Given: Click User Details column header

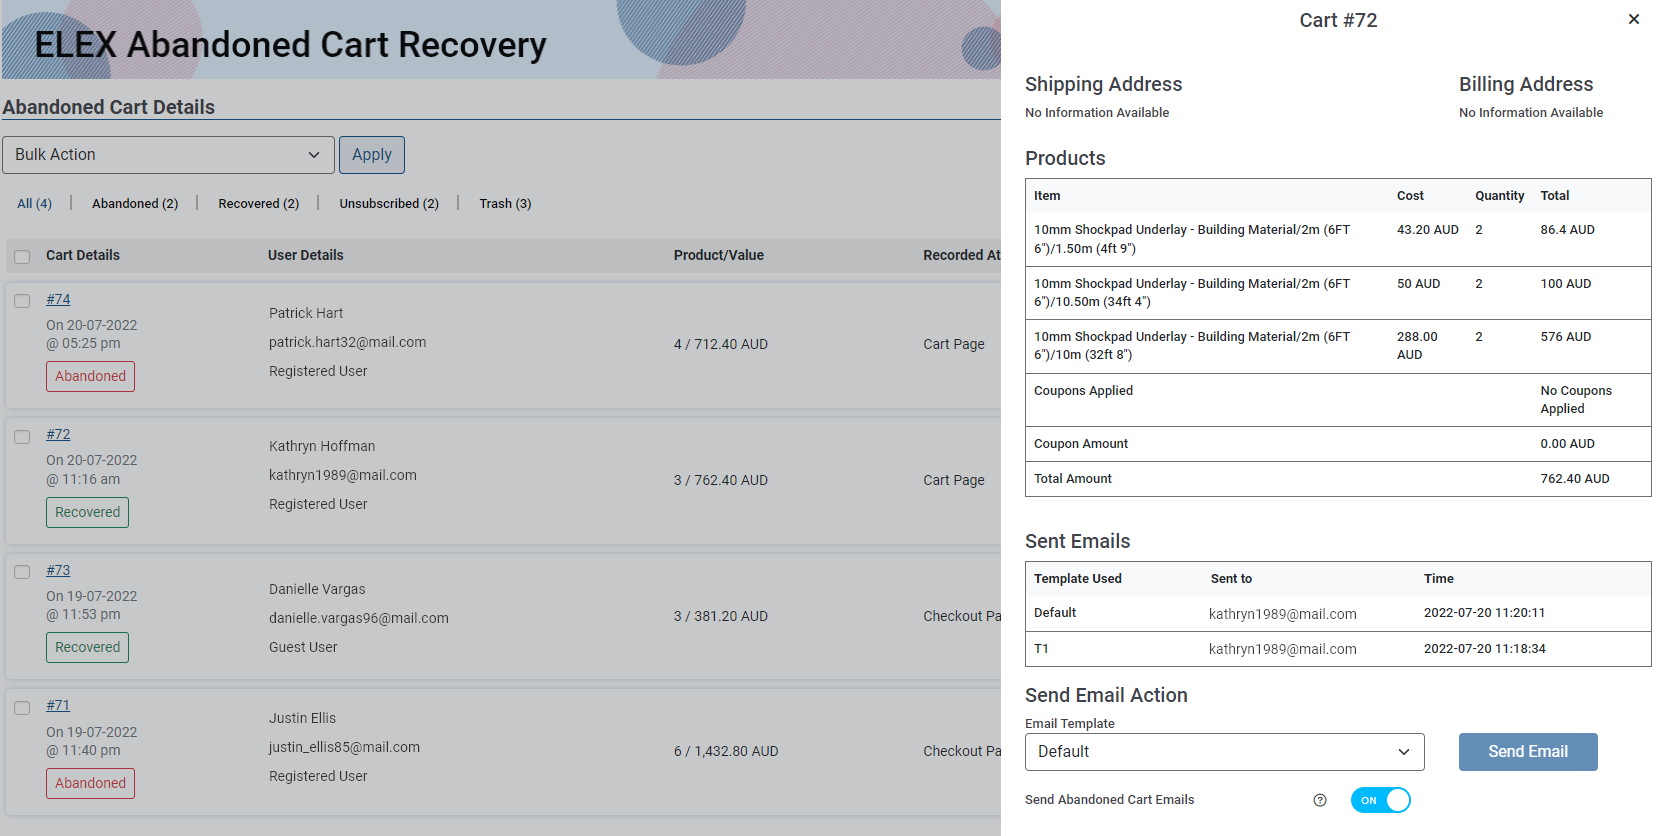Looking at the screenshot, I should tap(306, 255).
